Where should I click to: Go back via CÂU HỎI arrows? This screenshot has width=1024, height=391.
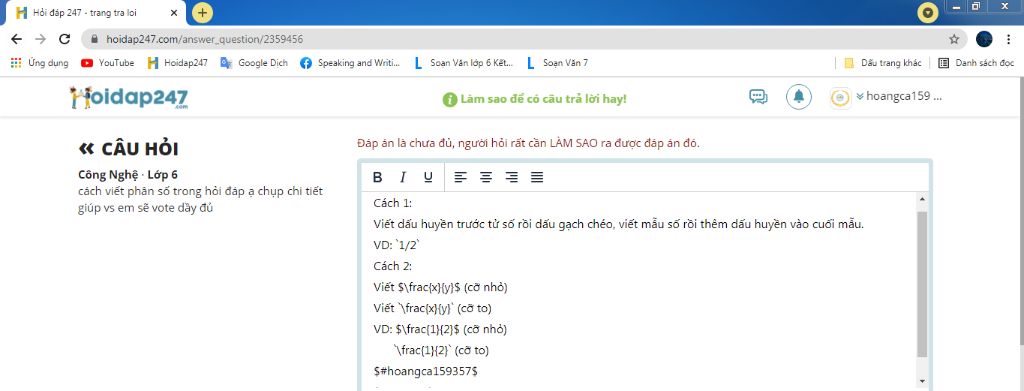tap(86, 149)
